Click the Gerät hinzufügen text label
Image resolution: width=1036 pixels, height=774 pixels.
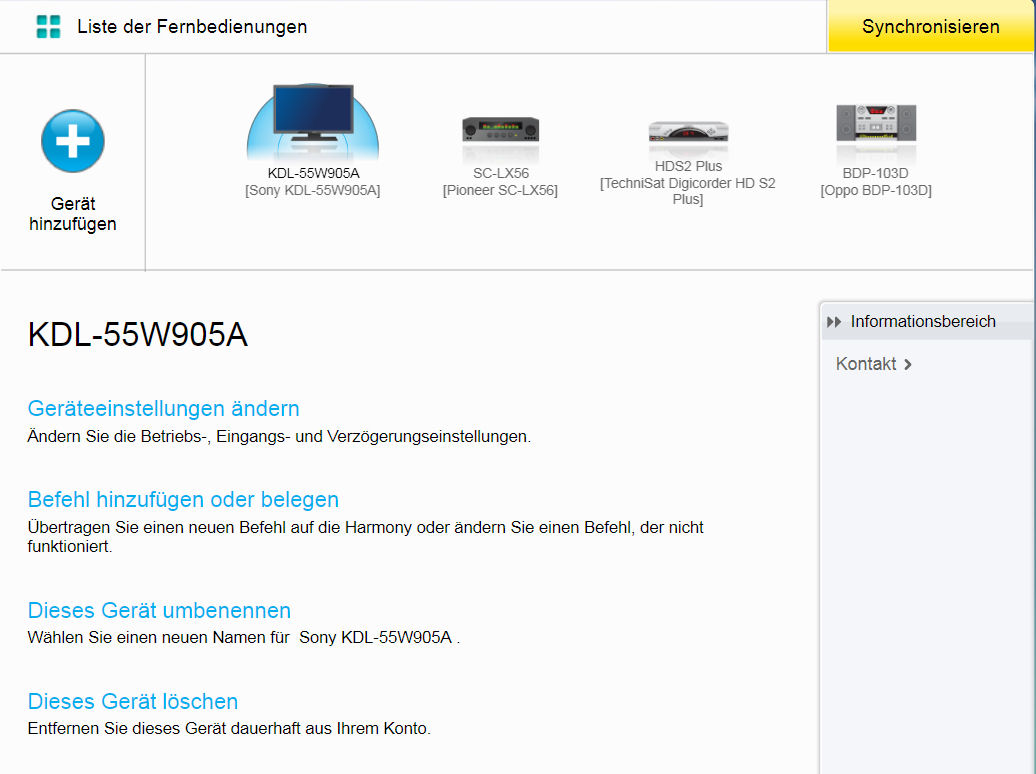[72, 214]
